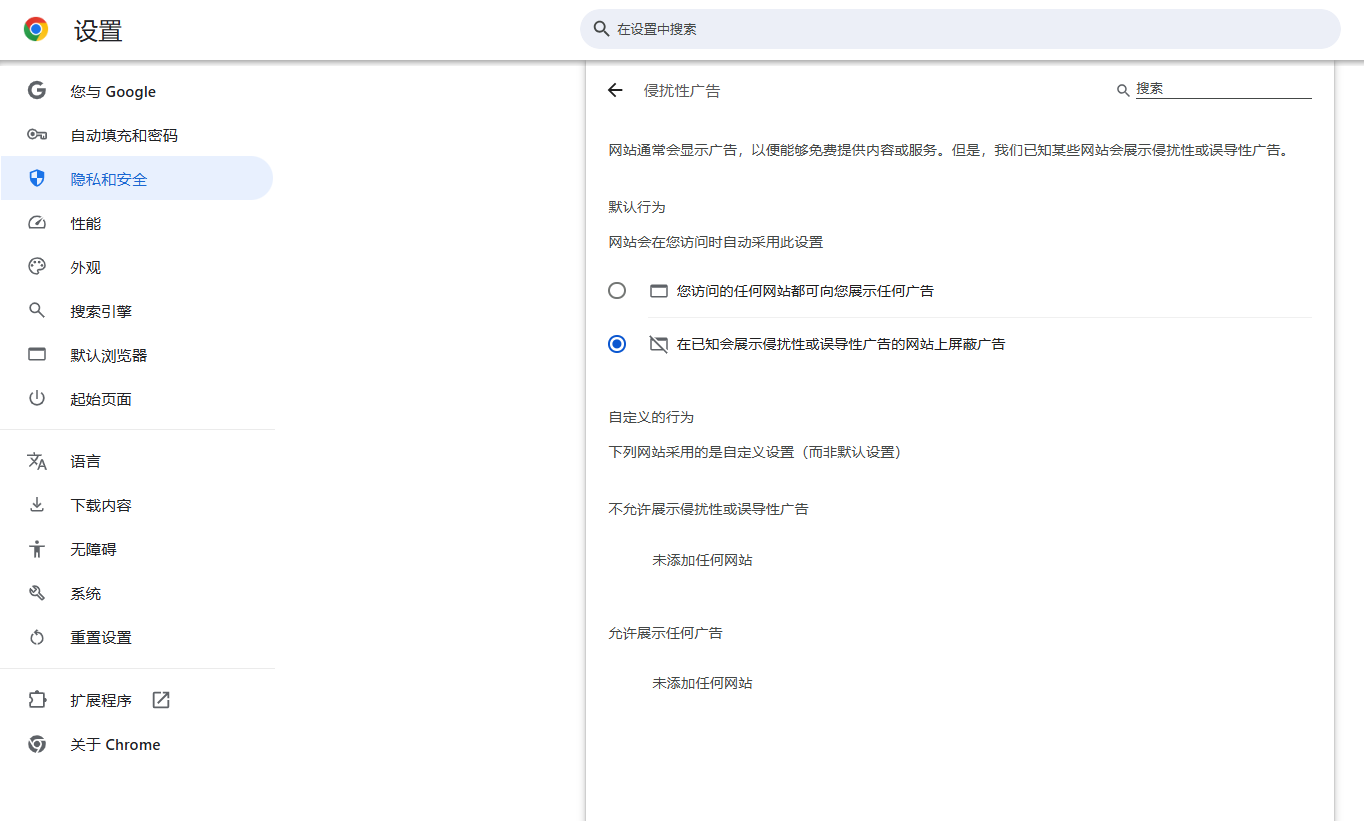
Task: Click the Chrome icon beside 关于 Chrome
Action: click(37, 744)
